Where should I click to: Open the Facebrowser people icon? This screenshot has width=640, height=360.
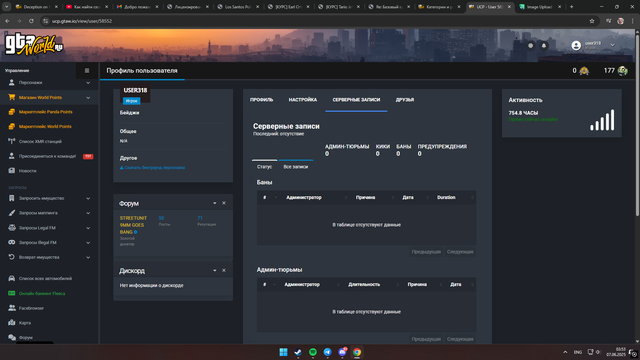[11, 308]
